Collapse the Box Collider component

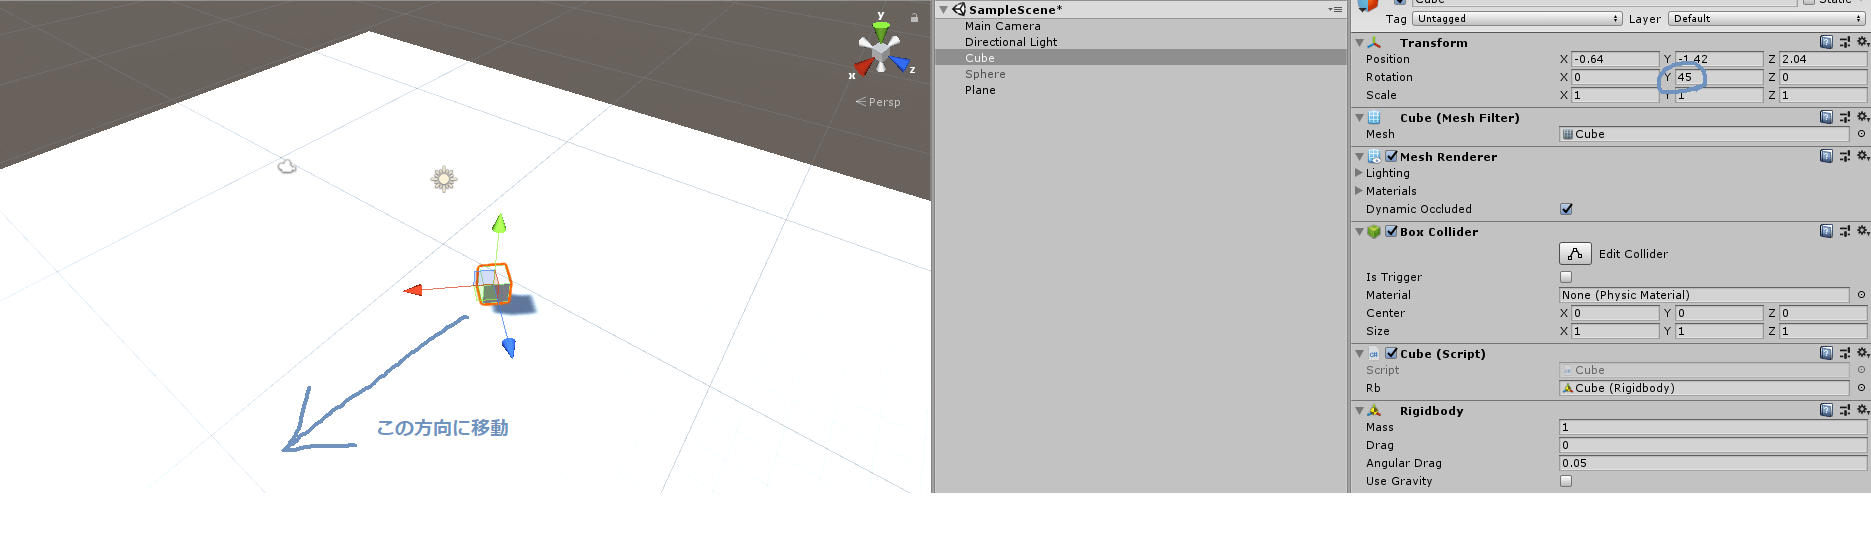[x=1359, y=232]
